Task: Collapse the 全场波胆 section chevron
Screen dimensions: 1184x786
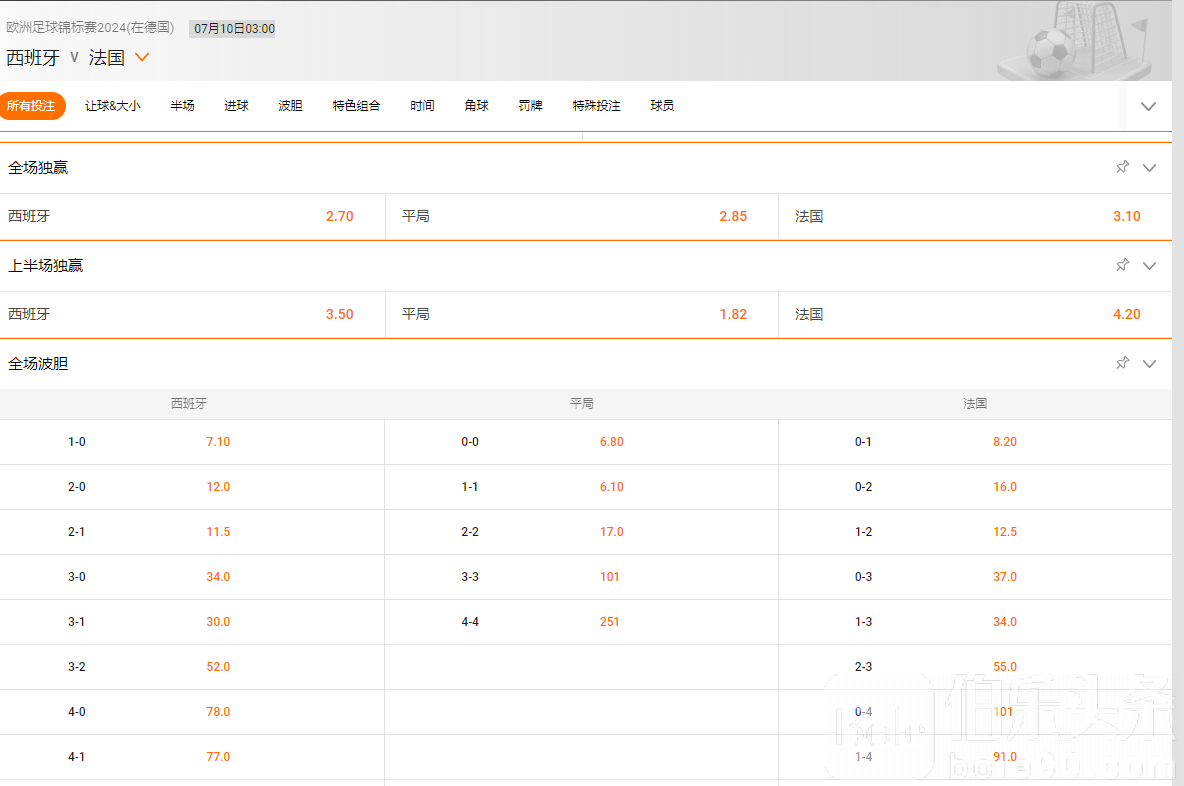Action: click(x=1149, y=364)
